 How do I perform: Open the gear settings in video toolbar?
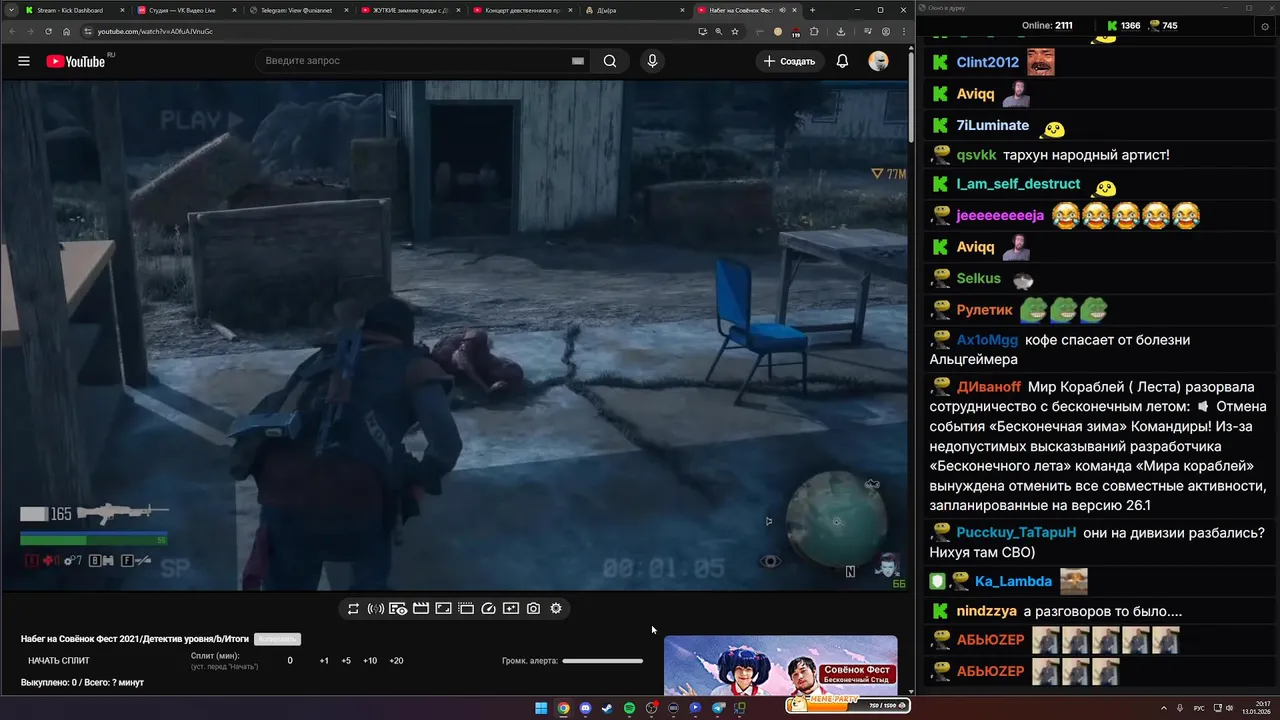pos(556,608)
